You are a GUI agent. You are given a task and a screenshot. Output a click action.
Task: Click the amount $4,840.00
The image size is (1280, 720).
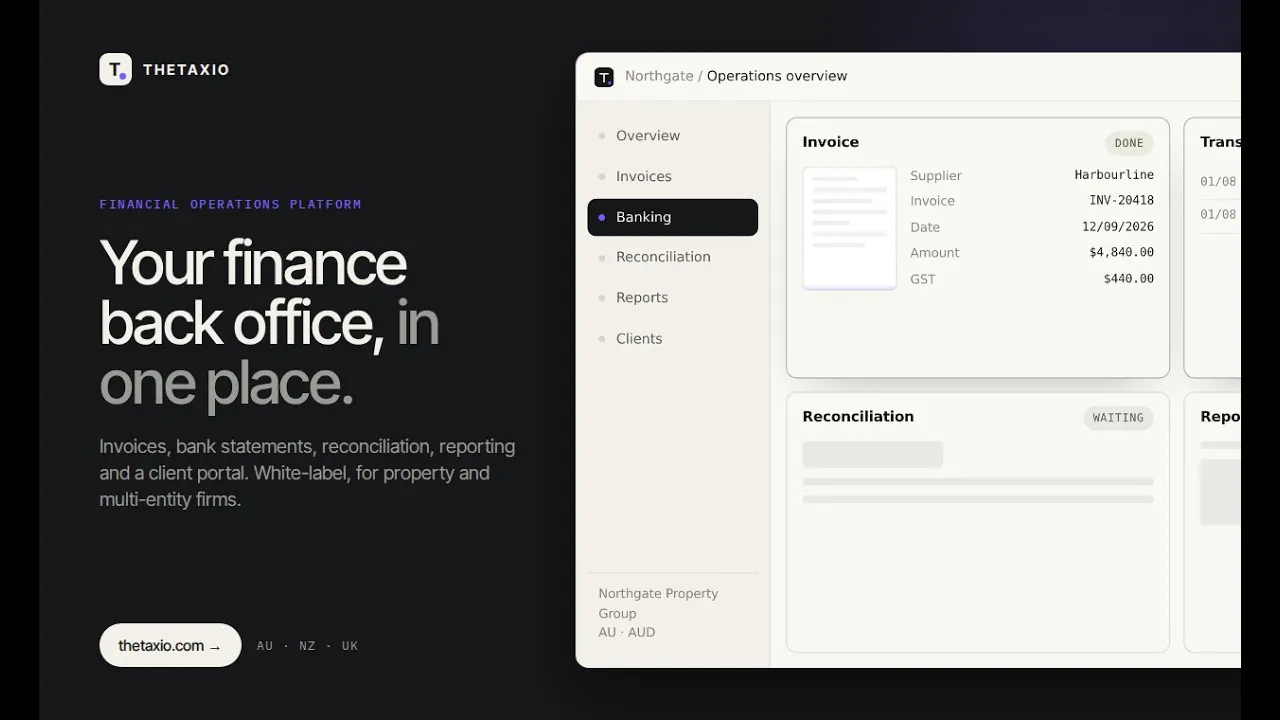point(1121,253)
